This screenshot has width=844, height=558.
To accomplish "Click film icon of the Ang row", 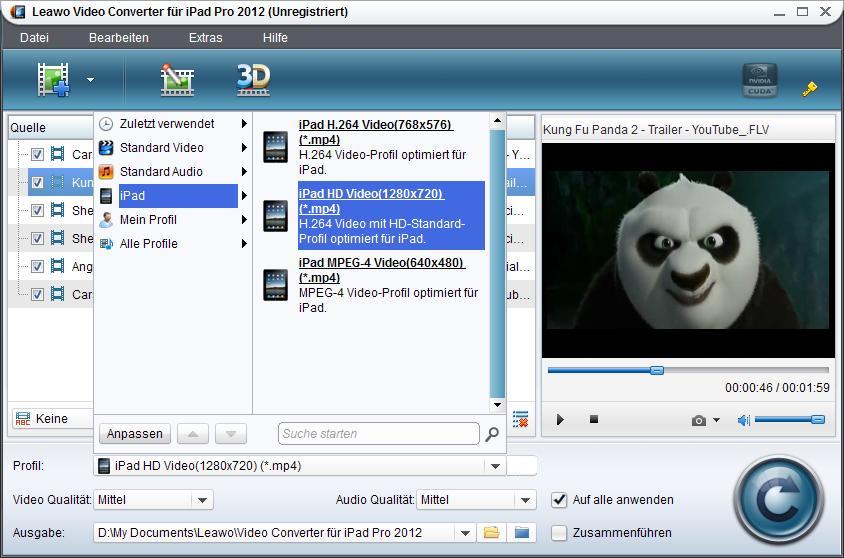I will (x=58, y=266).
